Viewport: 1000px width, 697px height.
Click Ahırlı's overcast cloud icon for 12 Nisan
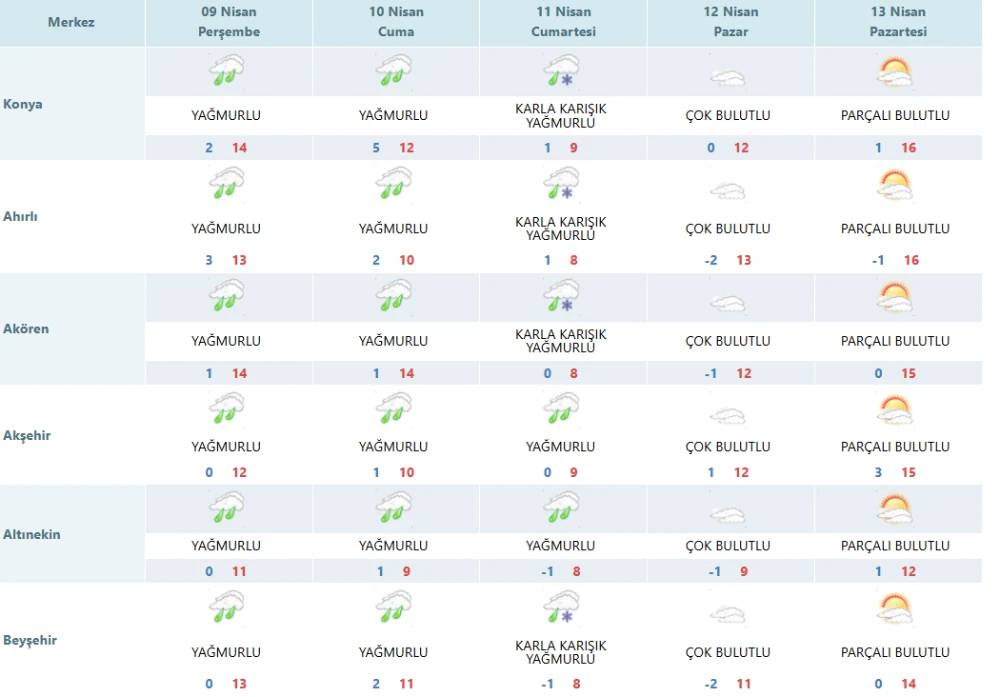(x=728, y=190)
